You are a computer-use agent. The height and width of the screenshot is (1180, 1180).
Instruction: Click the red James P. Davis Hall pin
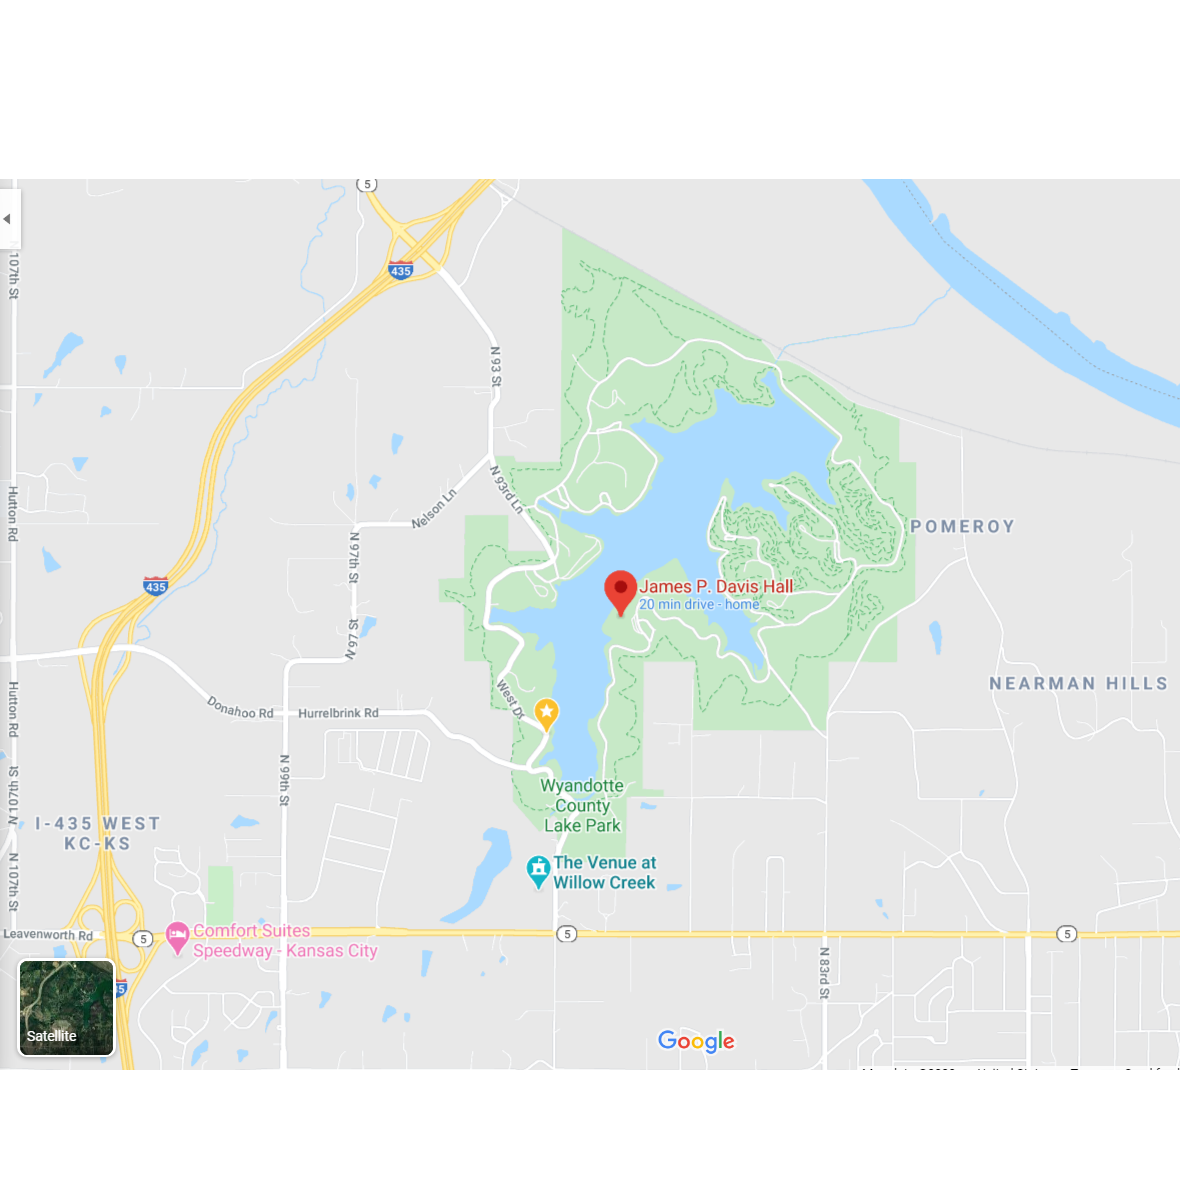pos(621,592)
